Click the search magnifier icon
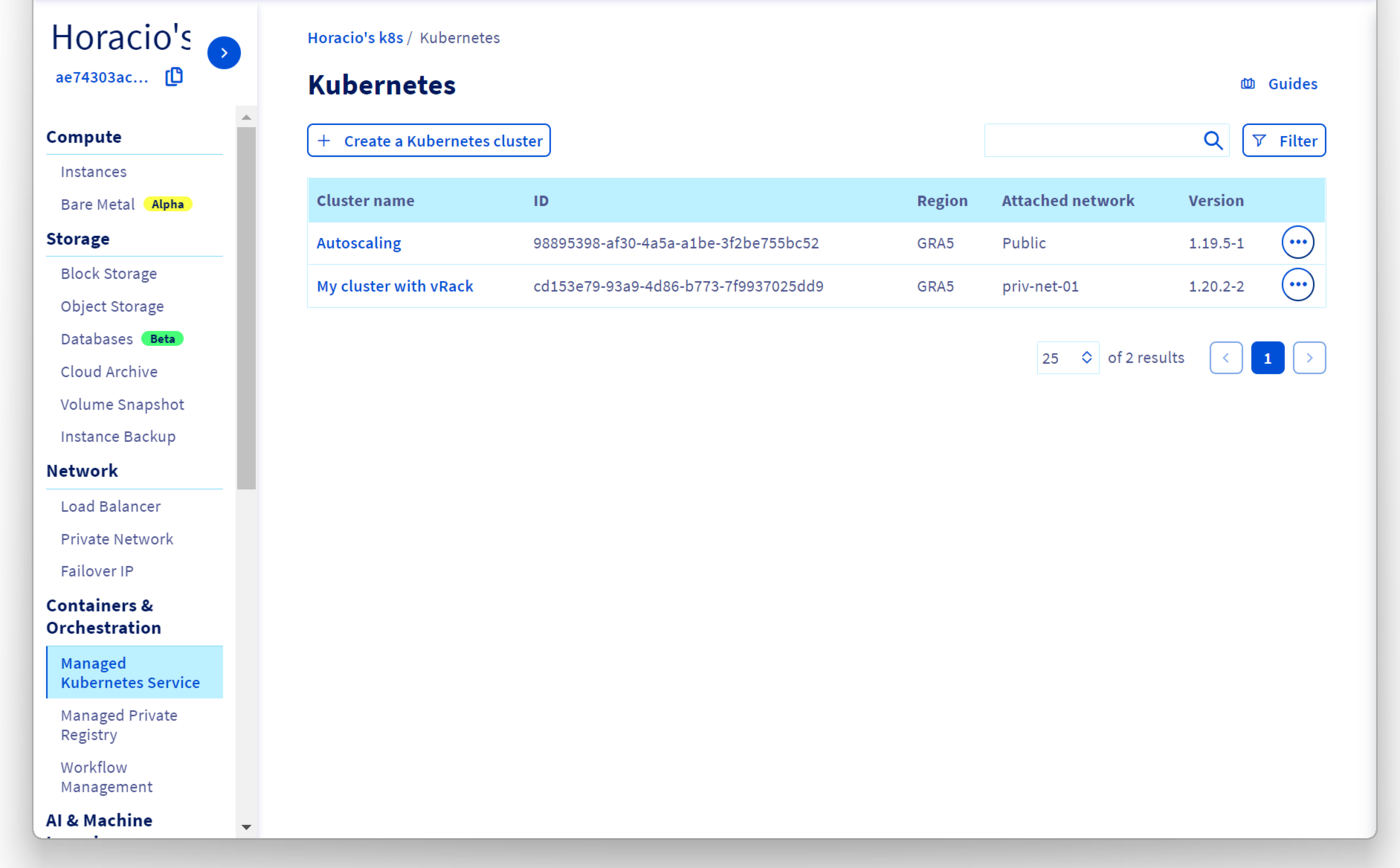 pos(1213,141)
